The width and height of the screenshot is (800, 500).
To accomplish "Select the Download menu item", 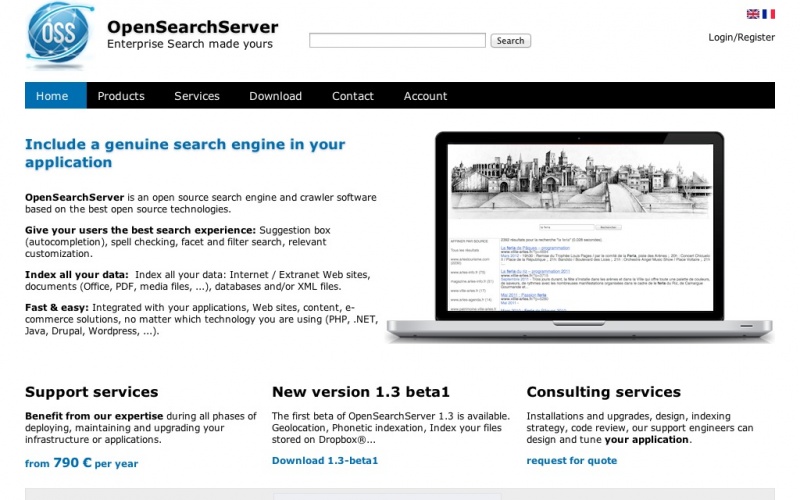I will (276, 96).
